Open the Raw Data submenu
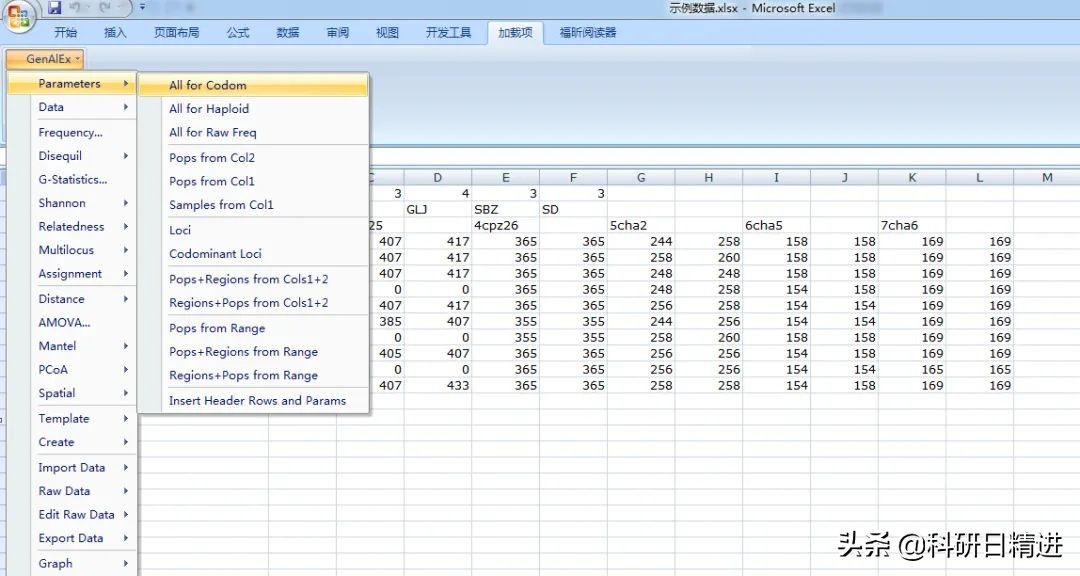The image size is (1080, 576). pos(72,491)
